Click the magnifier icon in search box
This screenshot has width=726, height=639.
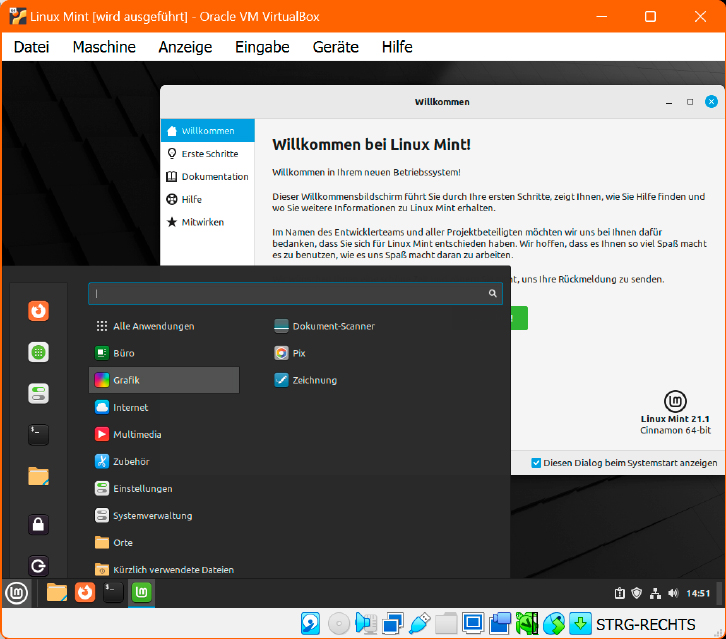492,293
